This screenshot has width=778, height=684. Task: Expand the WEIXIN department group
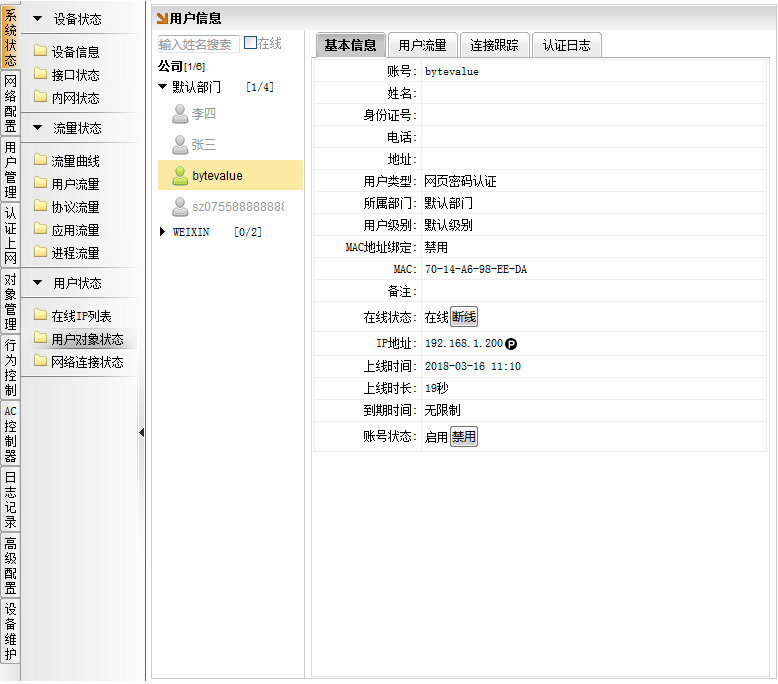tap(163, 232)
